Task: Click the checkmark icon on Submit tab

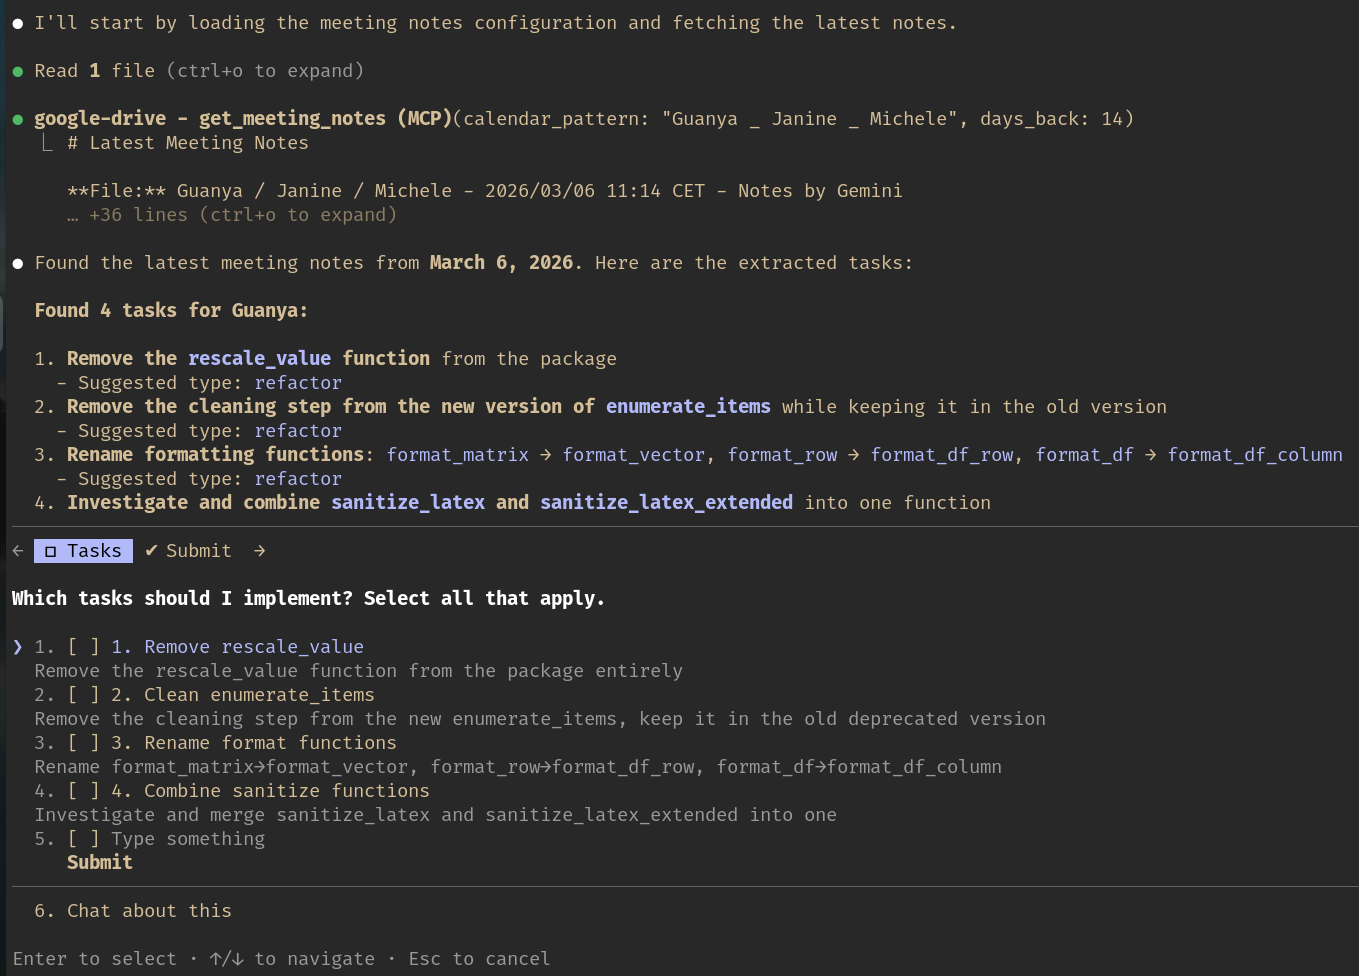Action: pyautogui.click(x=151, y=551)
